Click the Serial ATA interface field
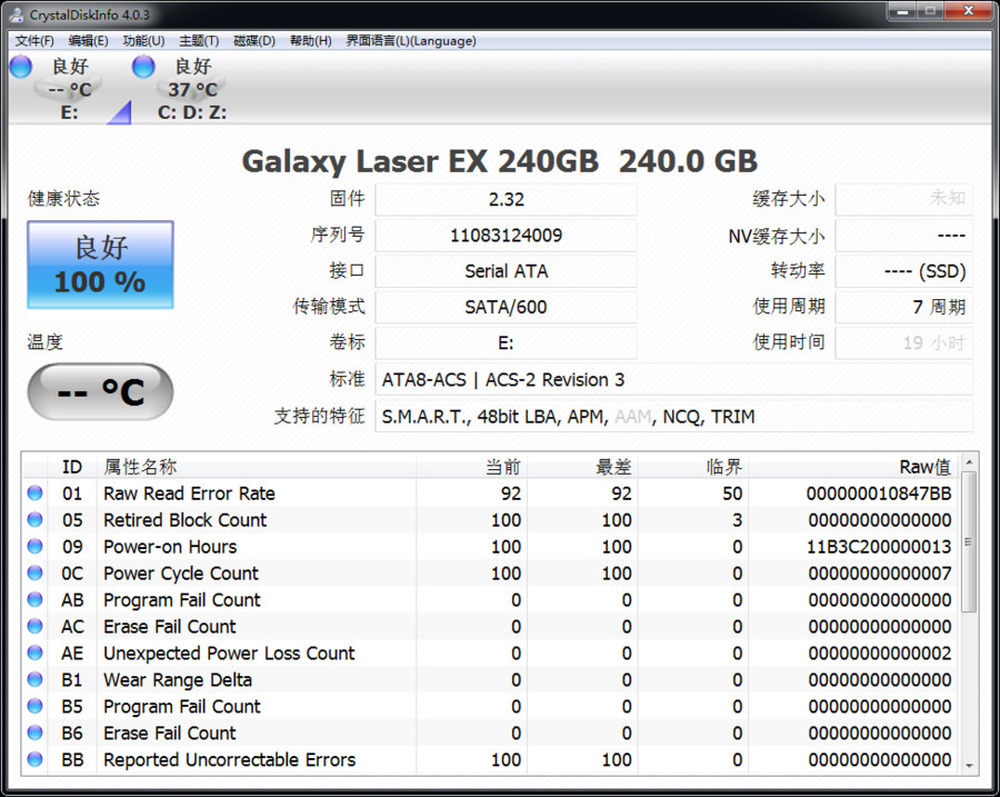This screenshot has height=797, width=1000. tap(506, 272)
